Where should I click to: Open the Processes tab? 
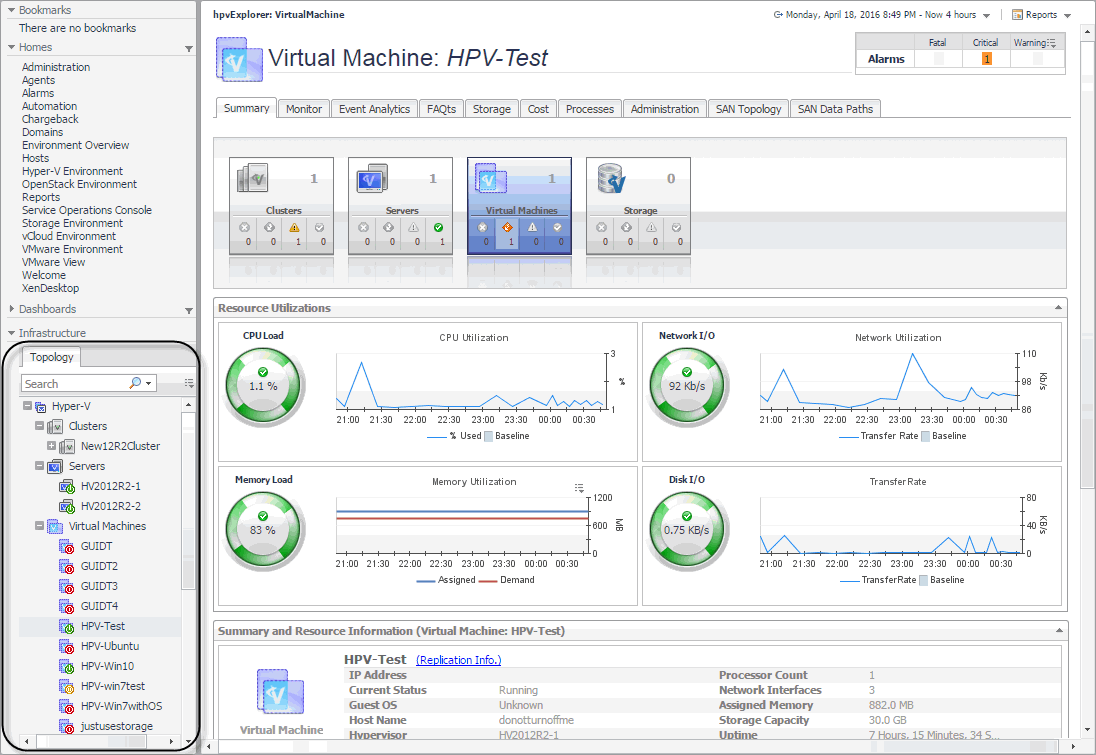point(590,109)
